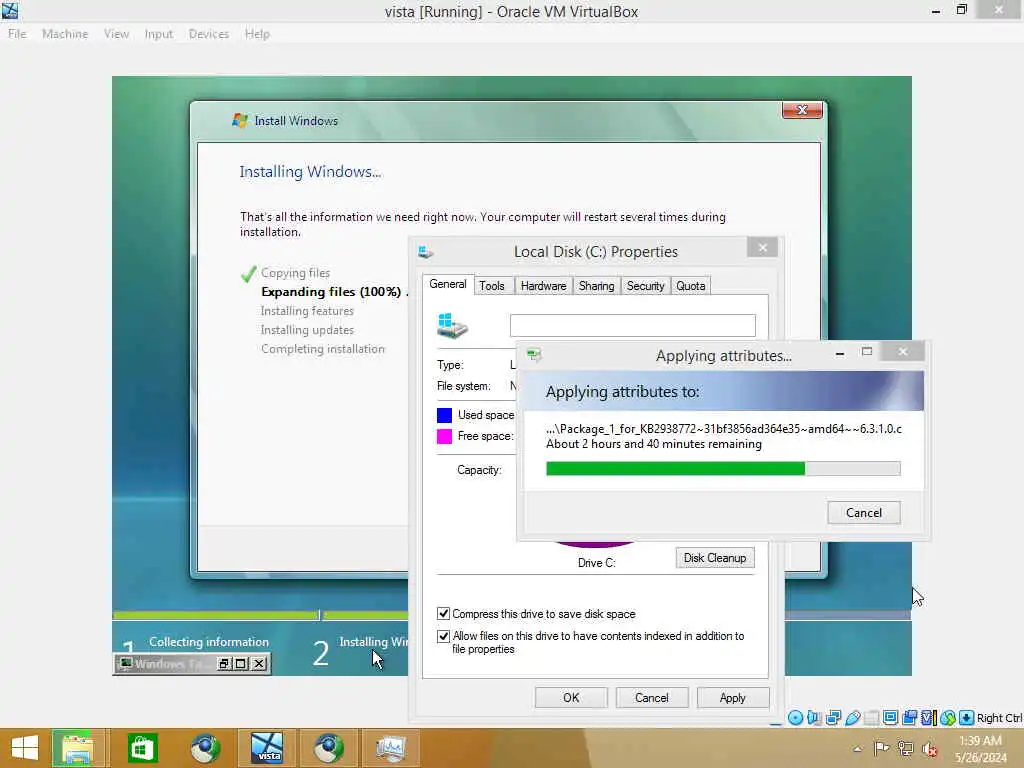
Task: Click the blue Used space swatch
Action: pos(444,415)
